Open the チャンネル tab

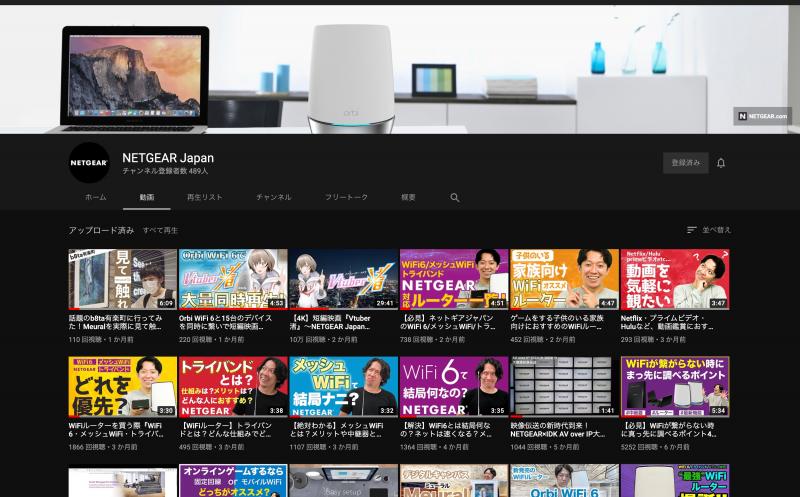[x=273, y=197]
